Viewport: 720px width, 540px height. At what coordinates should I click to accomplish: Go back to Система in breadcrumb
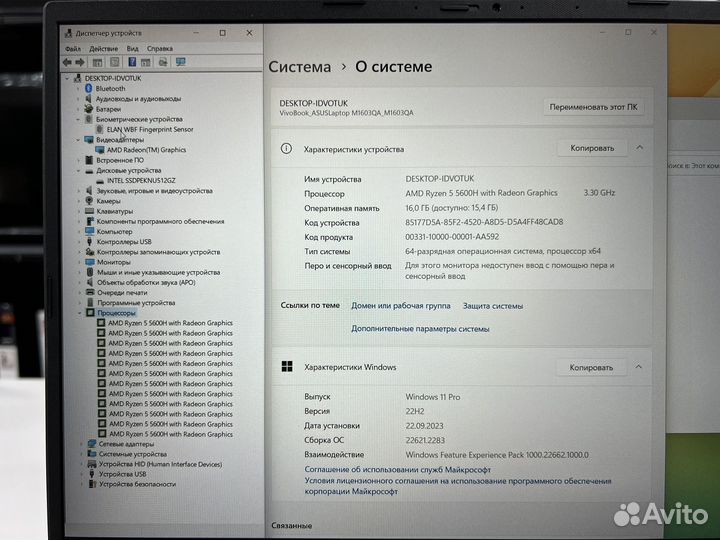pos(299,67)
